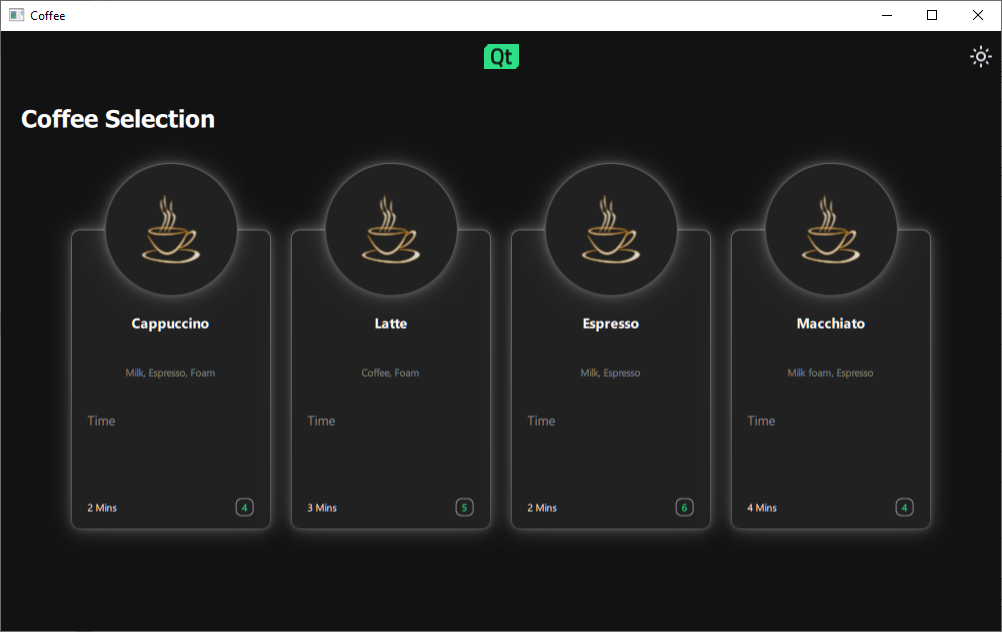Viewport: 1002px width, 632px height.
Task: Click the 'Milk, Espresso, Foam' ingredients text
Action: (x=170, y=373)
